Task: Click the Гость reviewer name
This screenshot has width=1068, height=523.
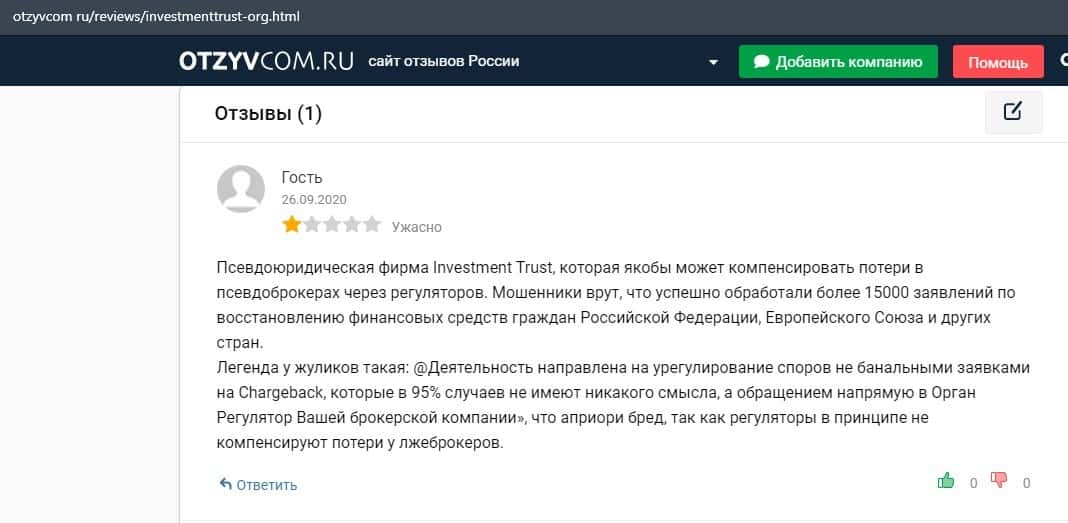Action: (302, 177)
